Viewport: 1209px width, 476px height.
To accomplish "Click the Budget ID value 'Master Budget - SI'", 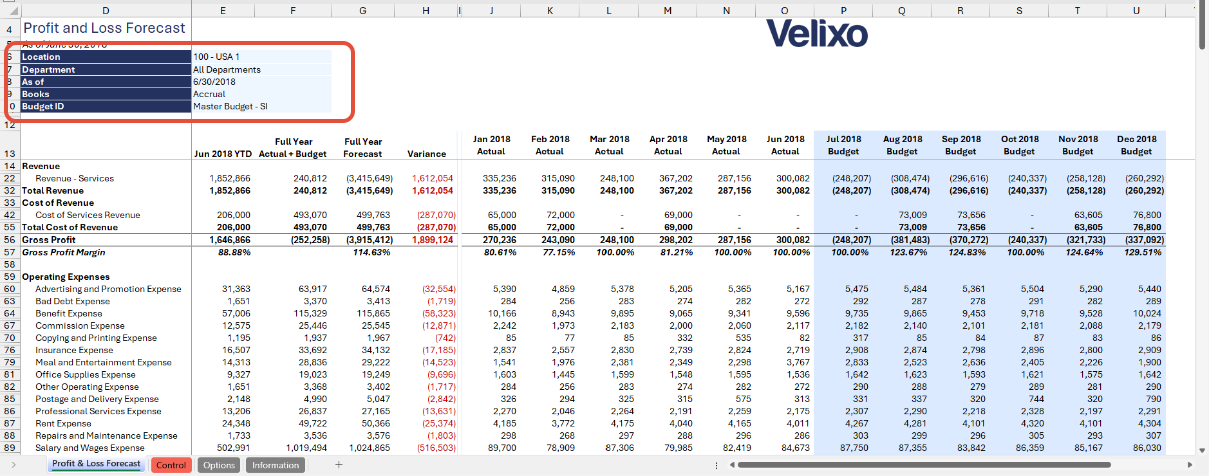I will [231, 106].
